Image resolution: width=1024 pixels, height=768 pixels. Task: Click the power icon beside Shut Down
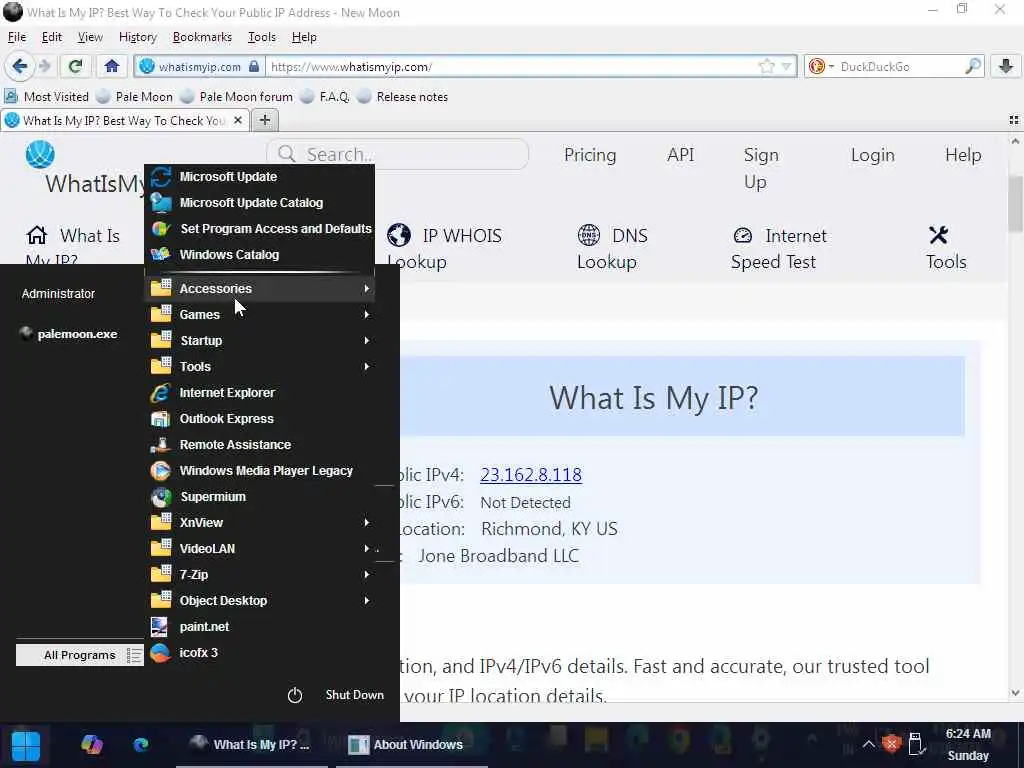coord(295,695)
